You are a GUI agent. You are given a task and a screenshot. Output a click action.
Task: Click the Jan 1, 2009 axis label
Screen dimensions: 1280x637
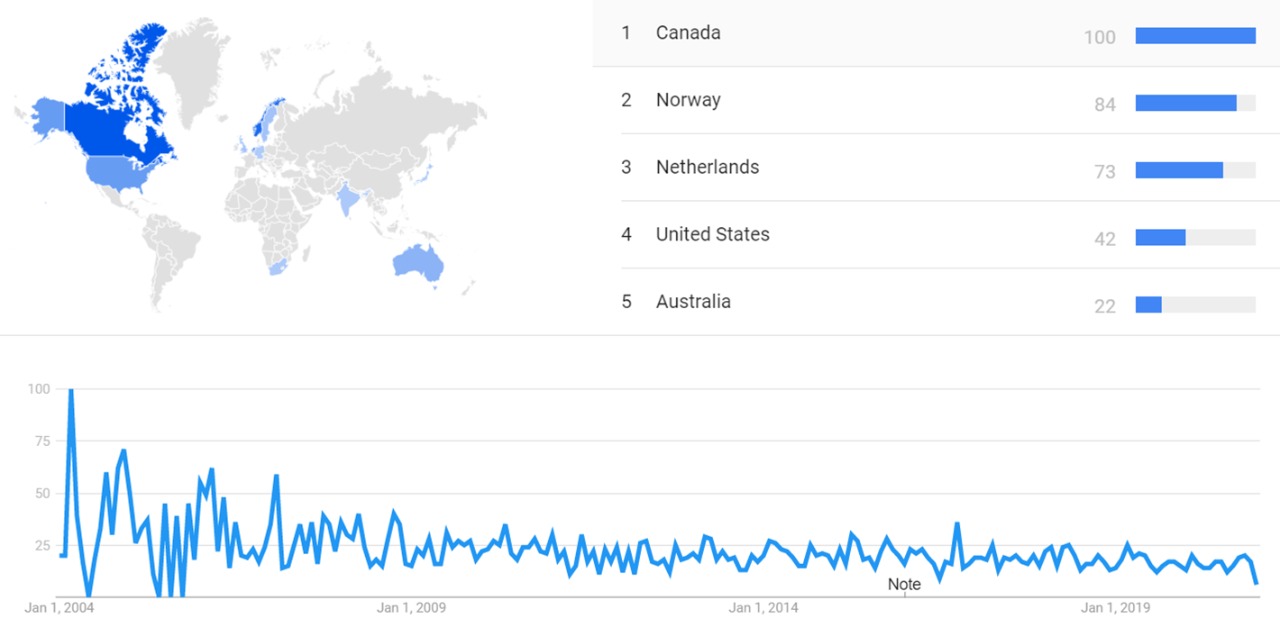[411, 607]
